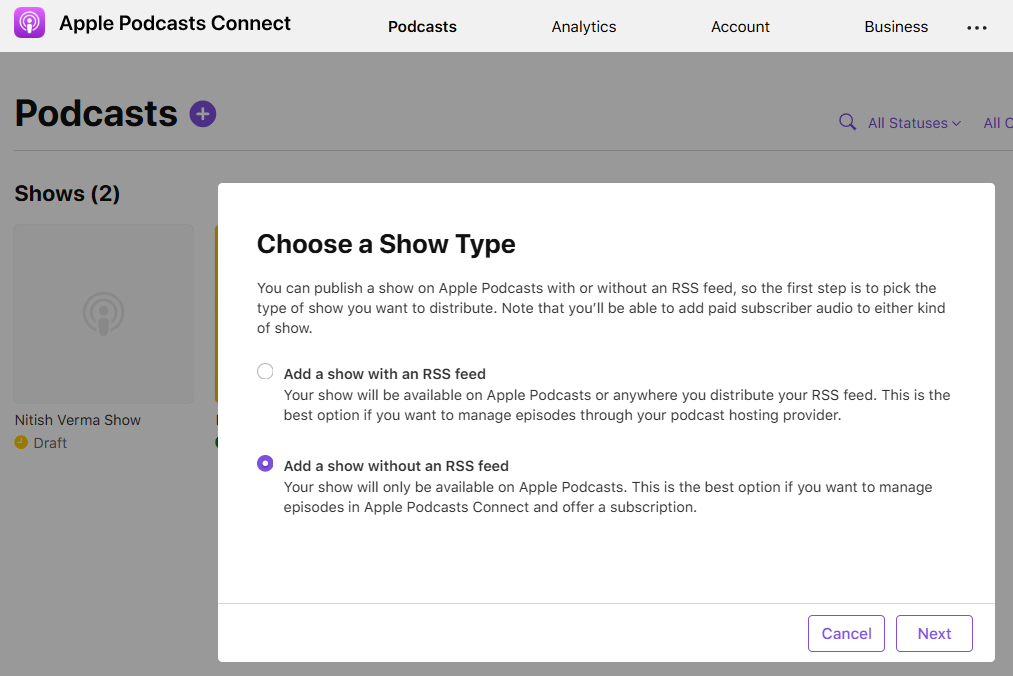Click the 'Podcasts' page heading
The image size is (1013, 676).
pos(96,114)
